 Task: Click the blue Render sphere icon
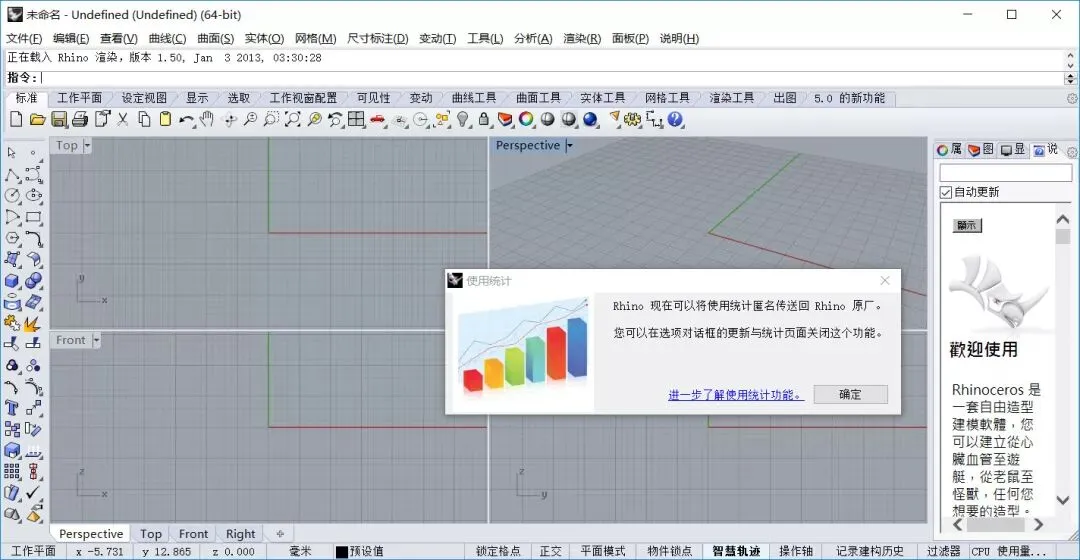point(590,119)
